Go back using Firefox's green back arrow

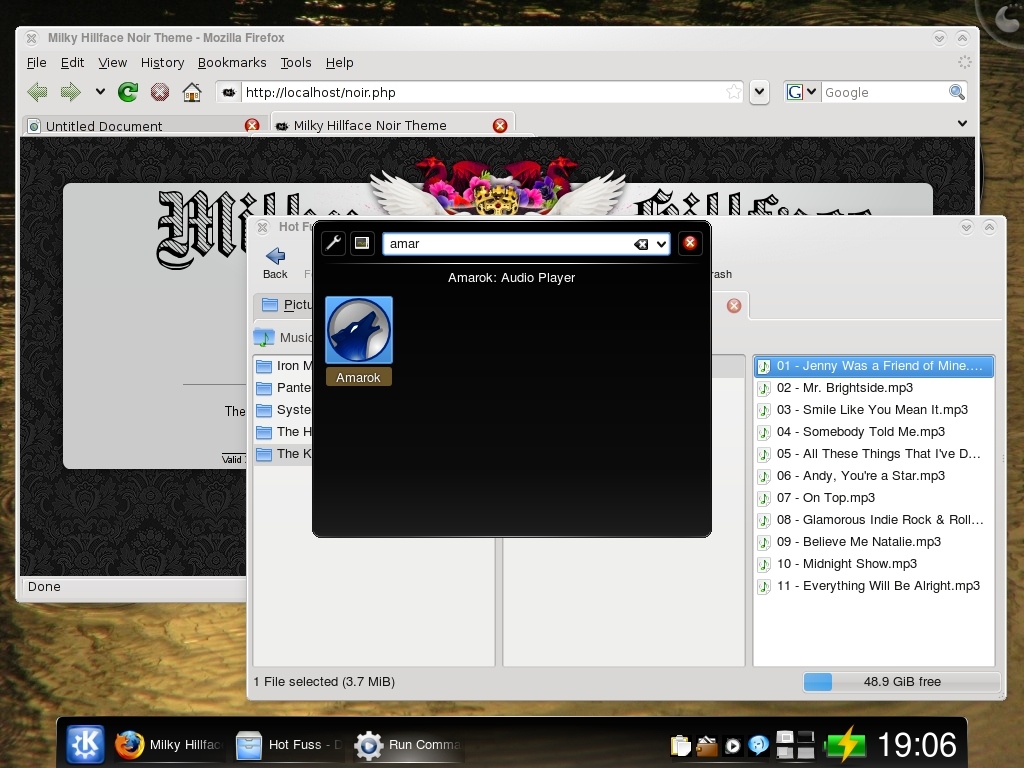click(x=37, y=92)
